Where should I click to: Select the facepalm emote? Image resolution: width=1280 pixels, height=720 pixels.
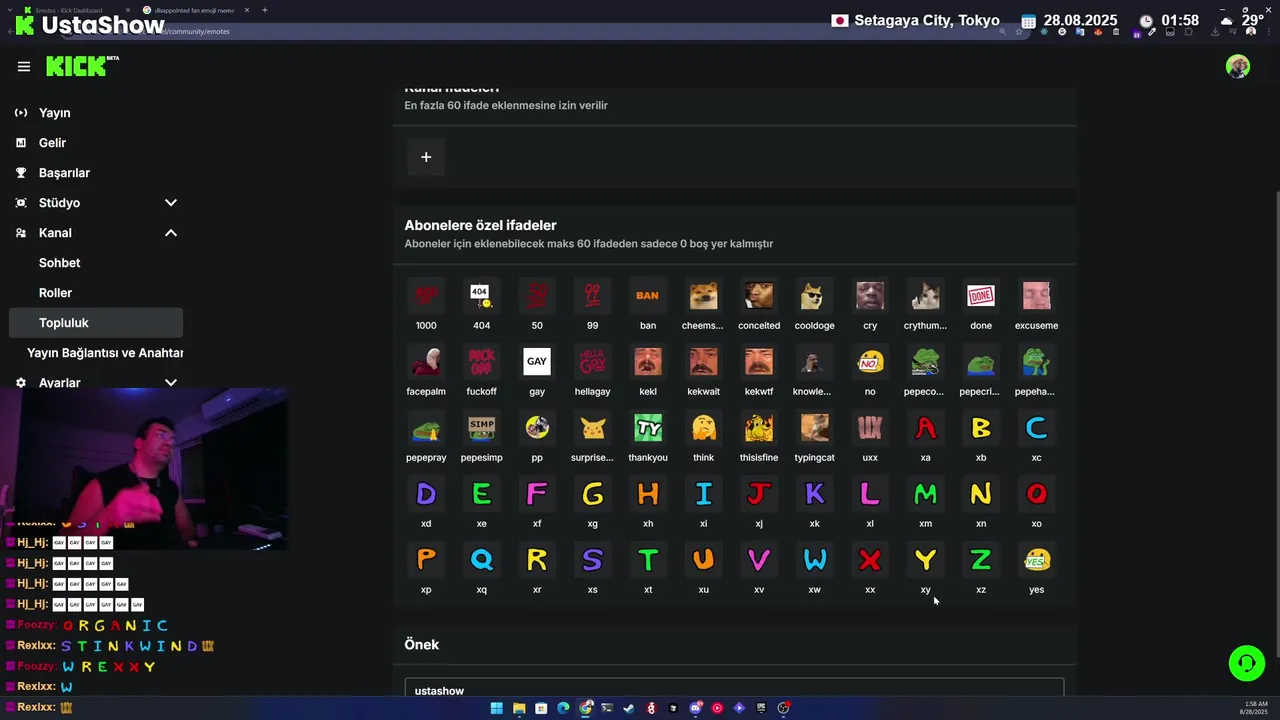click(426, 362)
